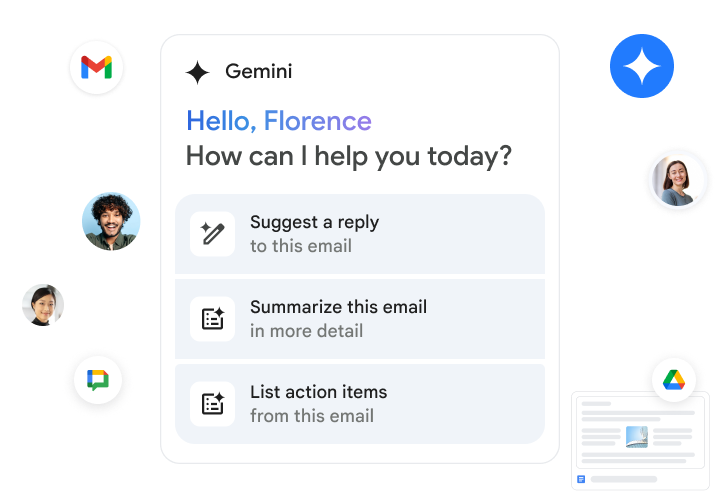Choose the "Summarize this email" suggestion text
720x500 pixels.
[x=338, y=307]
